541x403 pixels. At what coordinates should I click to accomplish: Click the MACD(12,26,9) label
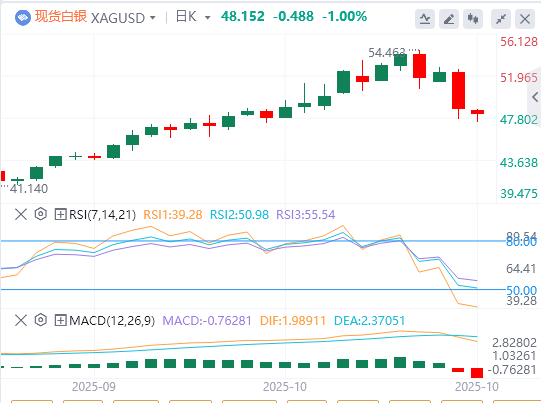tap(112, 321)
